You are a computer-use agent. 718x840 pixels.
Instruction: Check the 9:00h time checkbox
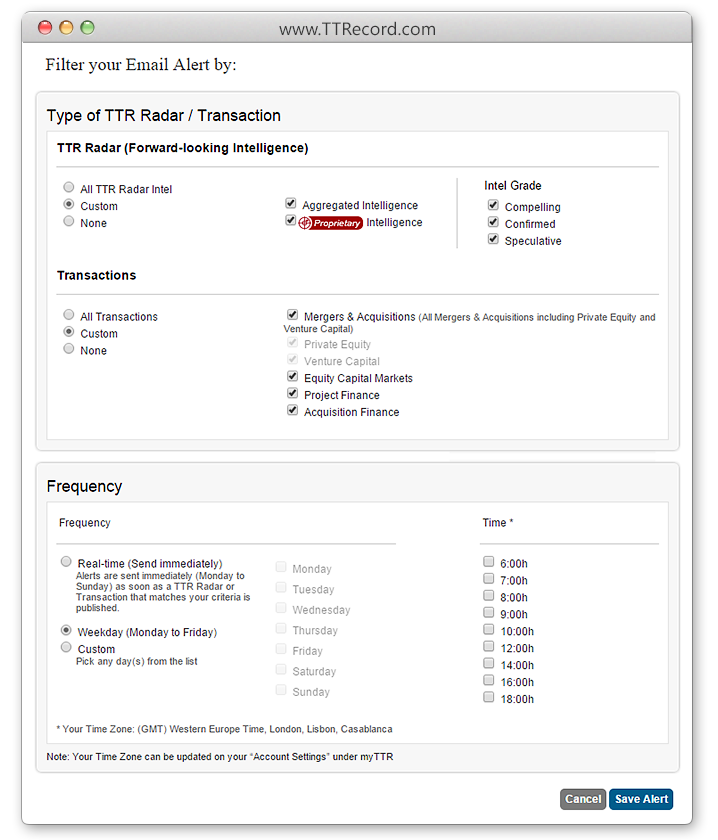tap(489, 612)
